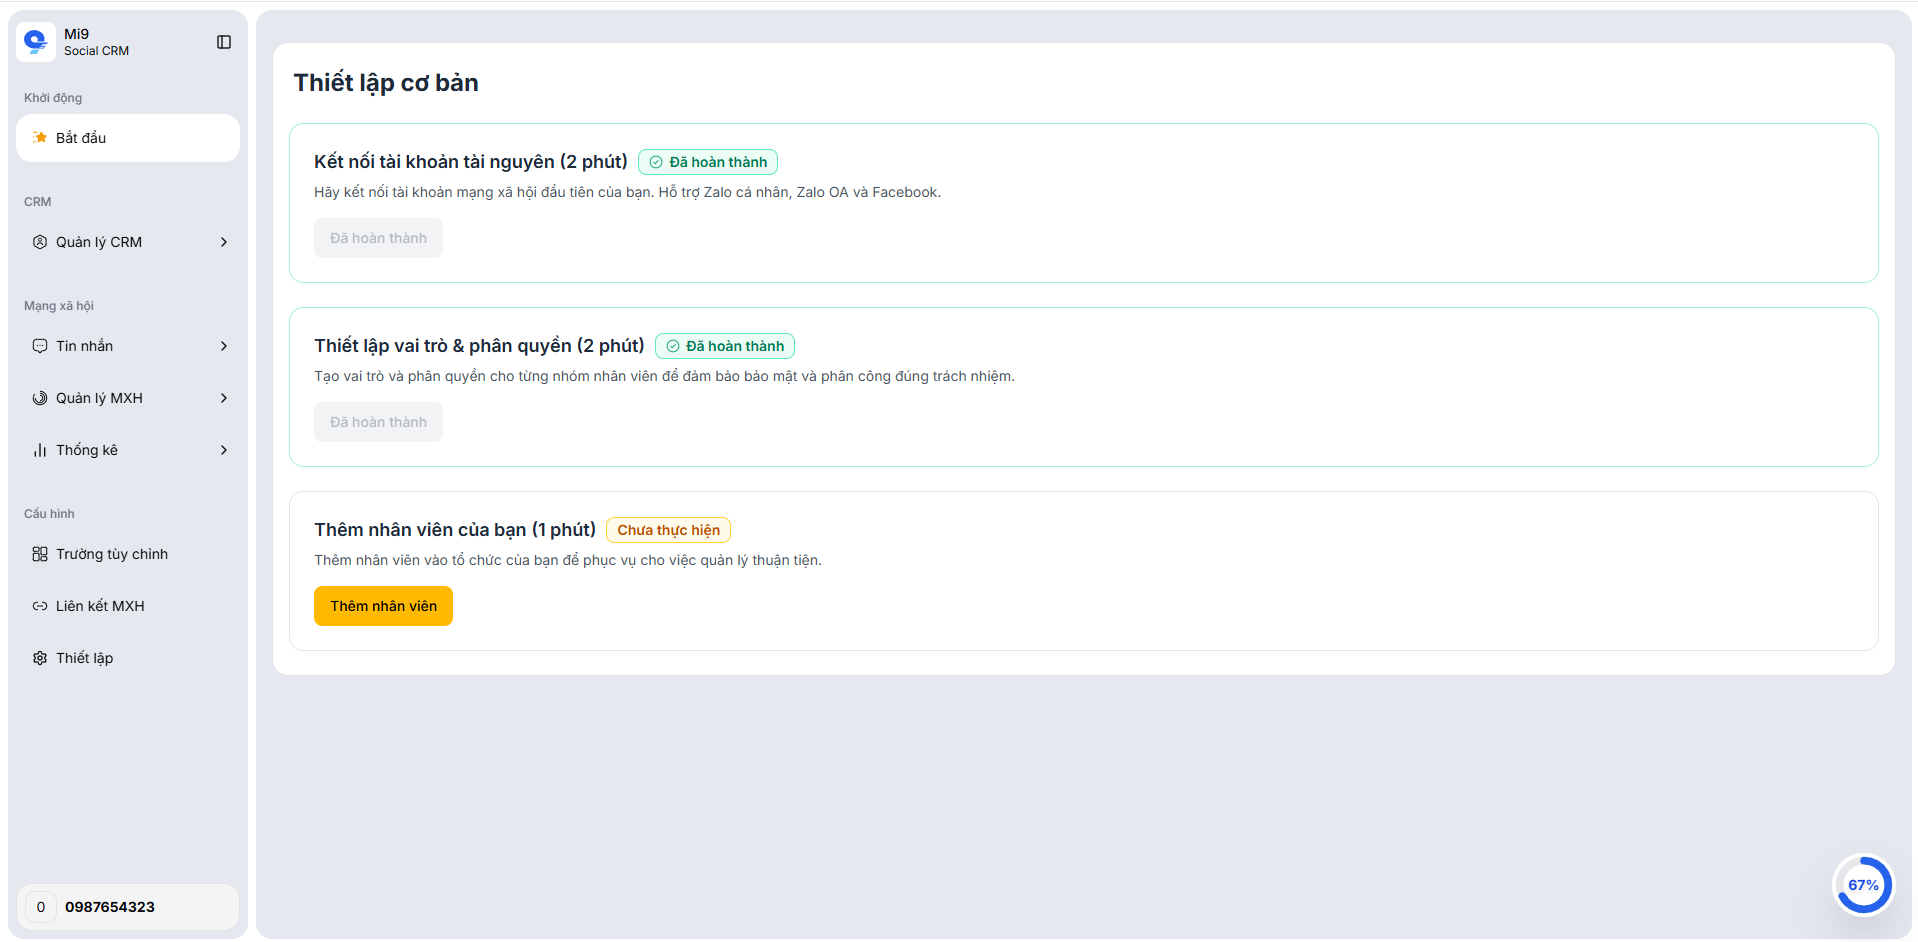1918x942 pixels.
Task: Click the Trường tùy chỉnh grid icon
Action: (x=40, y=554)
